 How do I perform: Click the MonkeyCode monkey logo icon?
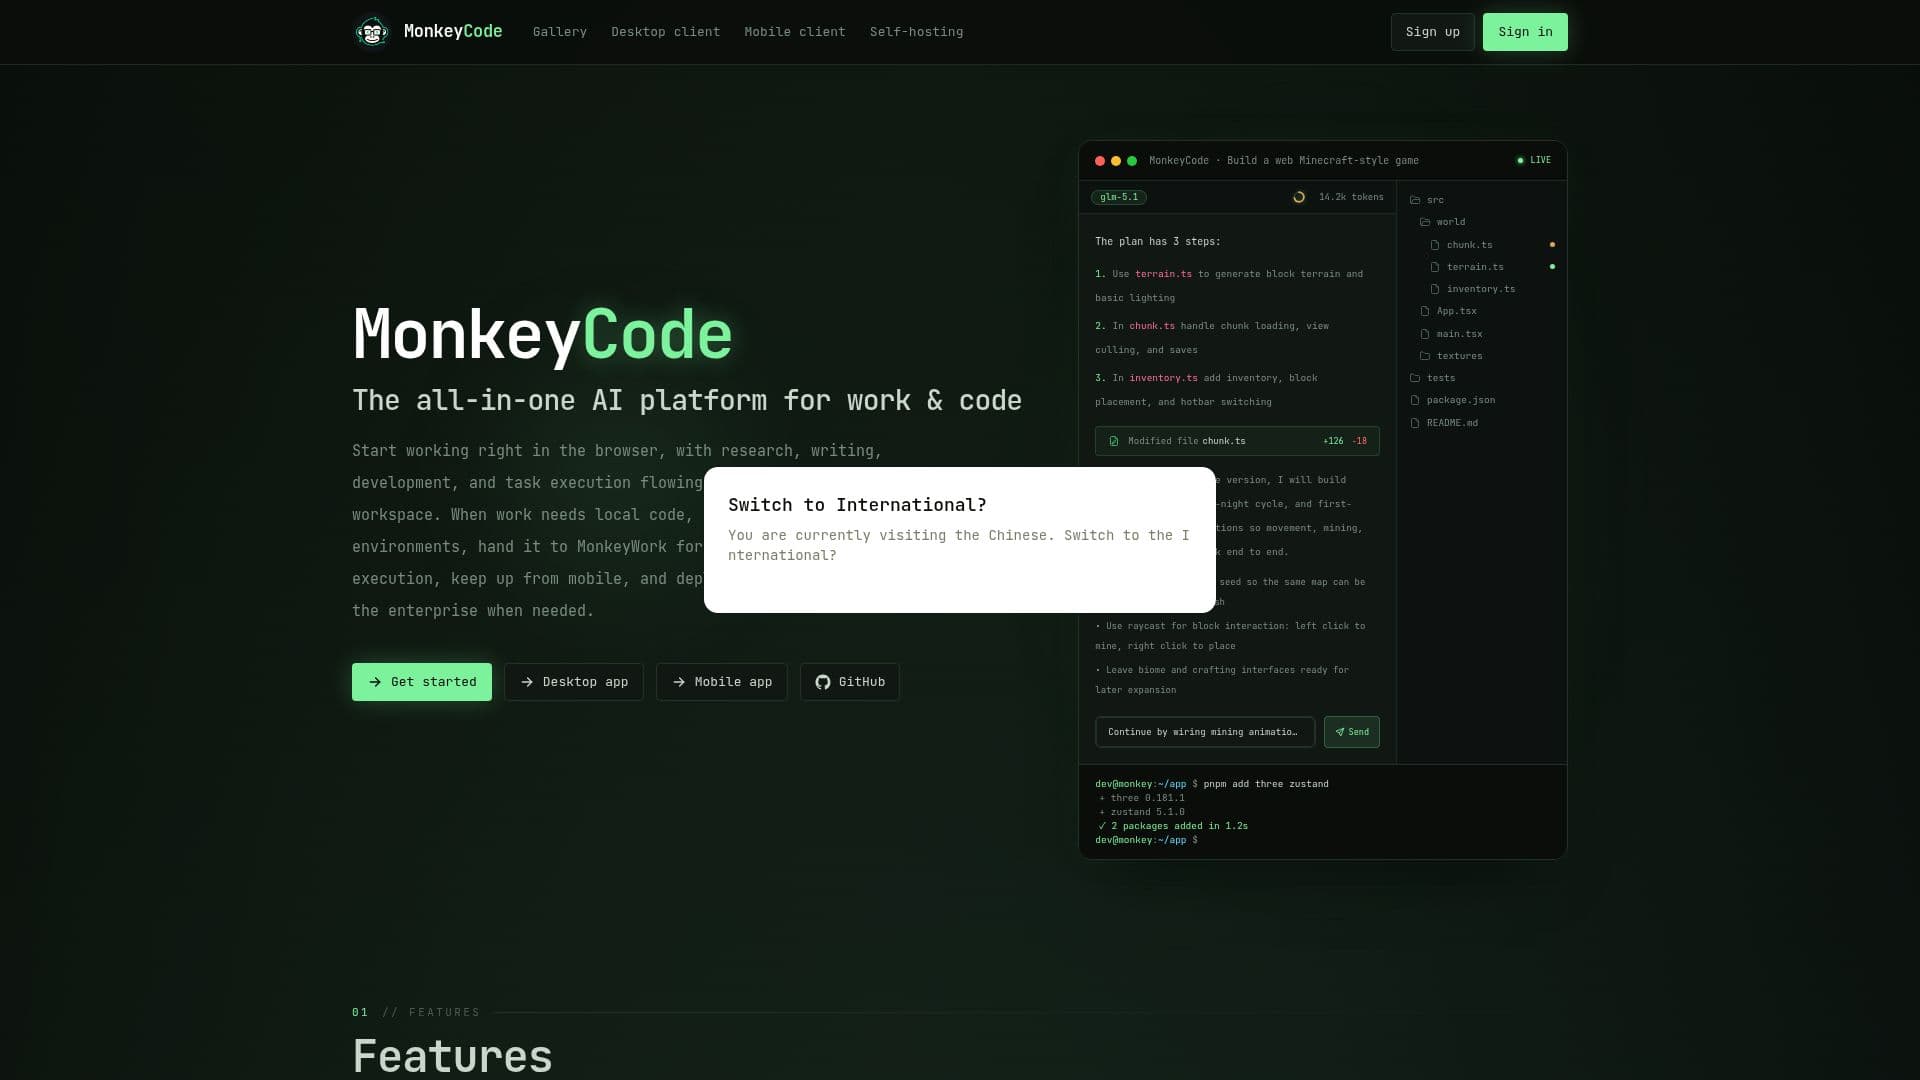point(372,32)
